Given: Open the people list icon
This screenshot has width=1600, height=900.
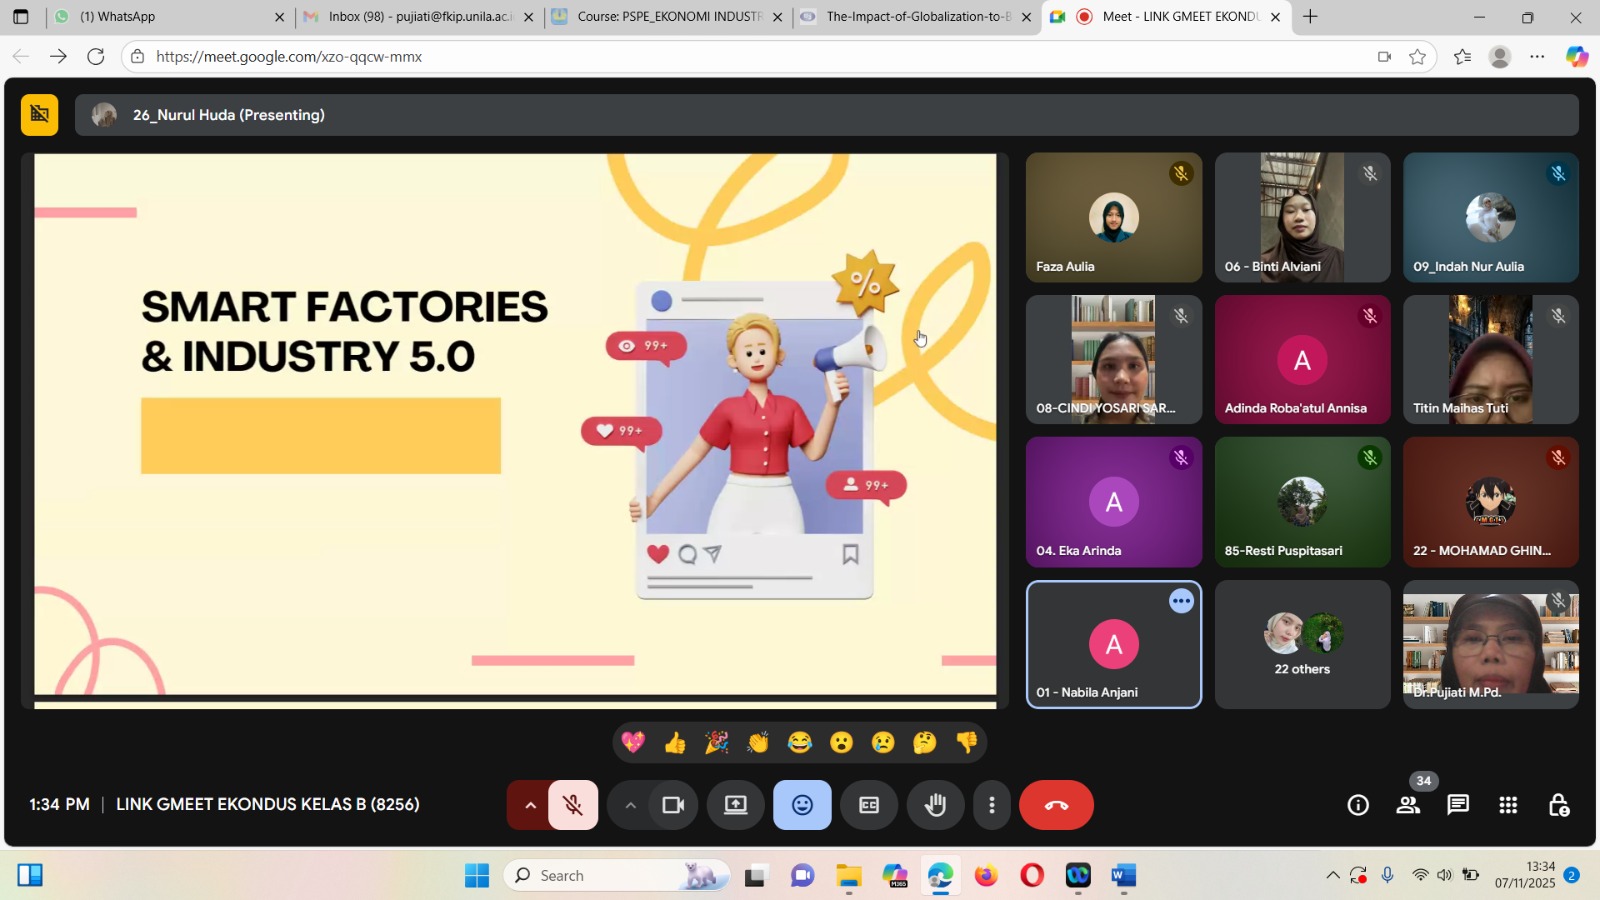Looking at the screenshot, I should (x=1408, y=805).
